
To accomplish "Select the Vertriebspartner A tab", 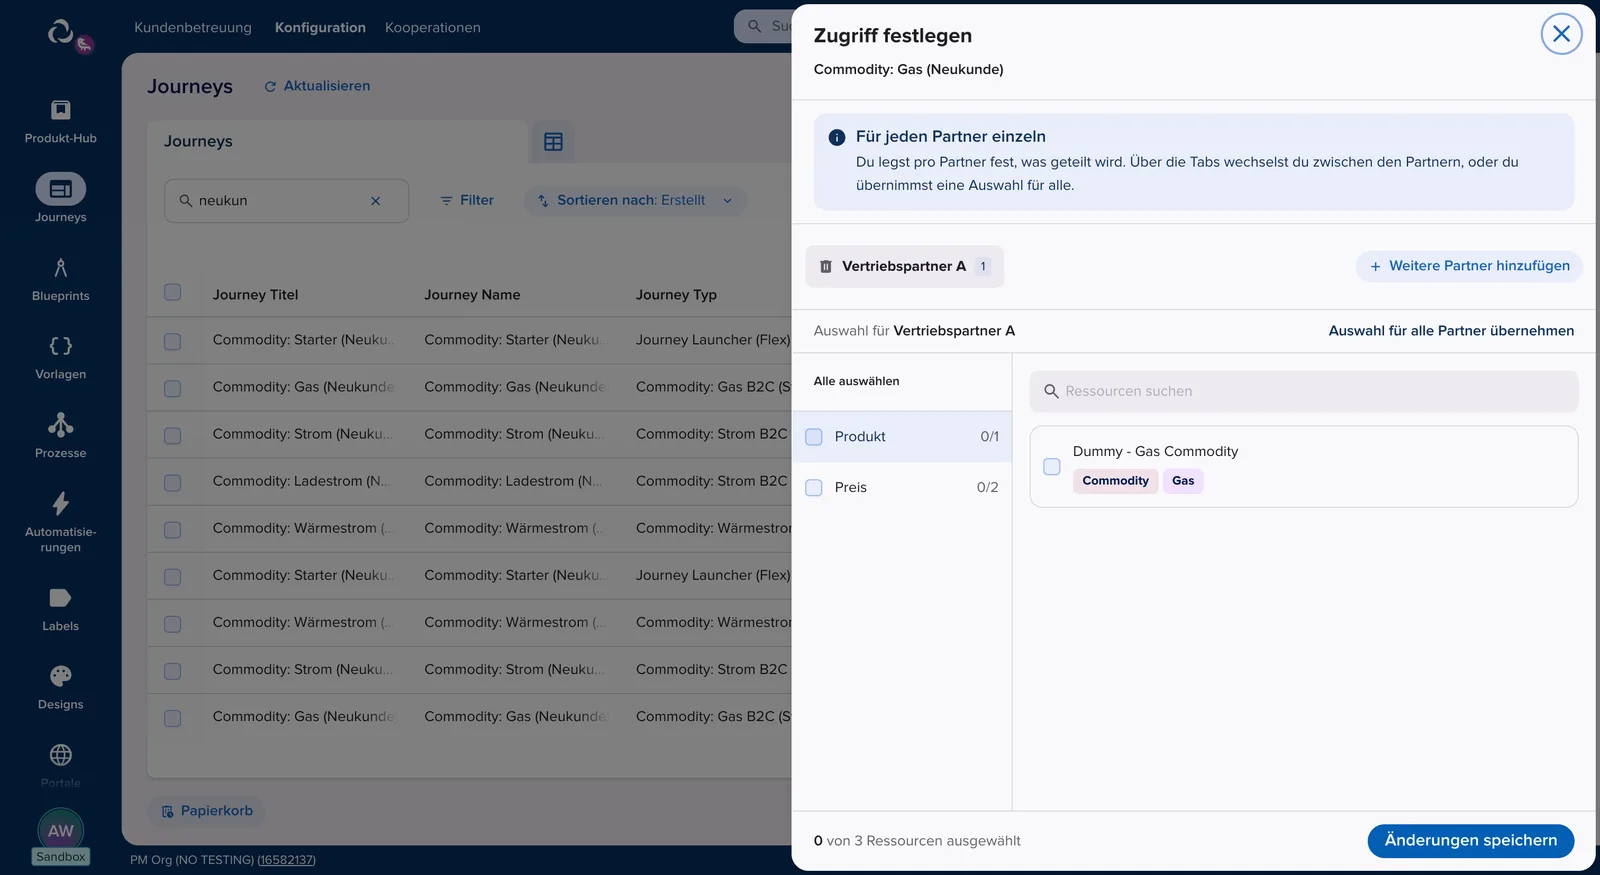I will pyautogui.click(x=905, y=267).
